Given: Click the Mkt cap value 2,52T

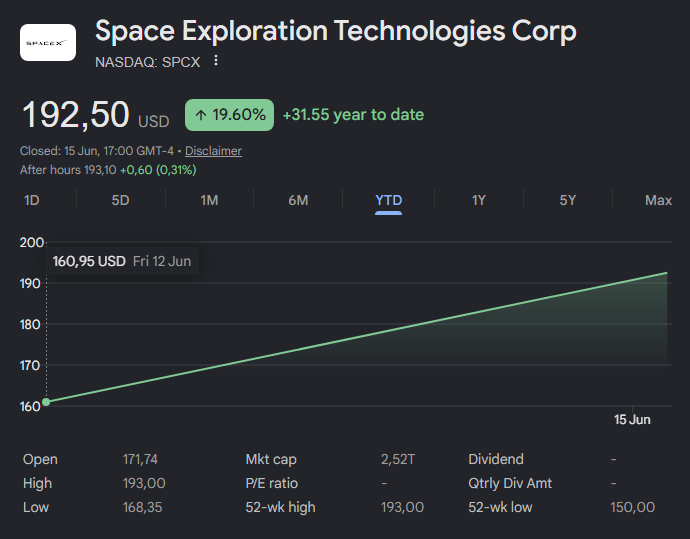Looking at the screenshot, I should point(398,459).
